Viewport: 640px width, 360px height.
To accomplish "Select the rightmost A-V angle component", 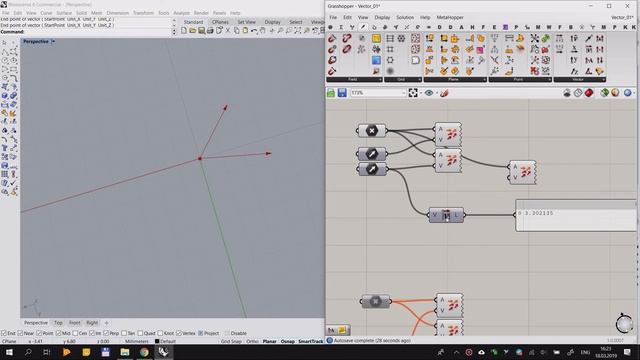I will tap(522, 172).
